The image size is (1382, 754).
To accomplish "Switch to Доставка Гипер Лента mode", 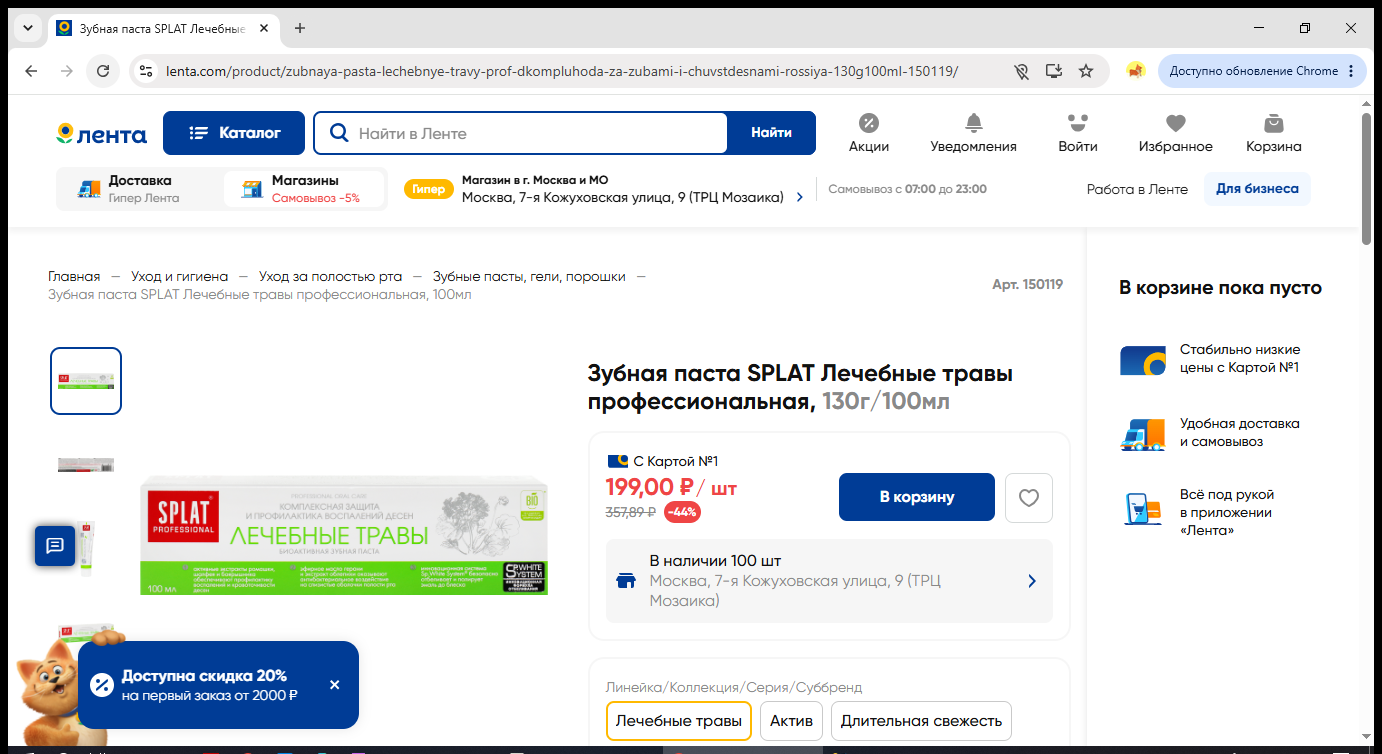I will pos(138,189).
